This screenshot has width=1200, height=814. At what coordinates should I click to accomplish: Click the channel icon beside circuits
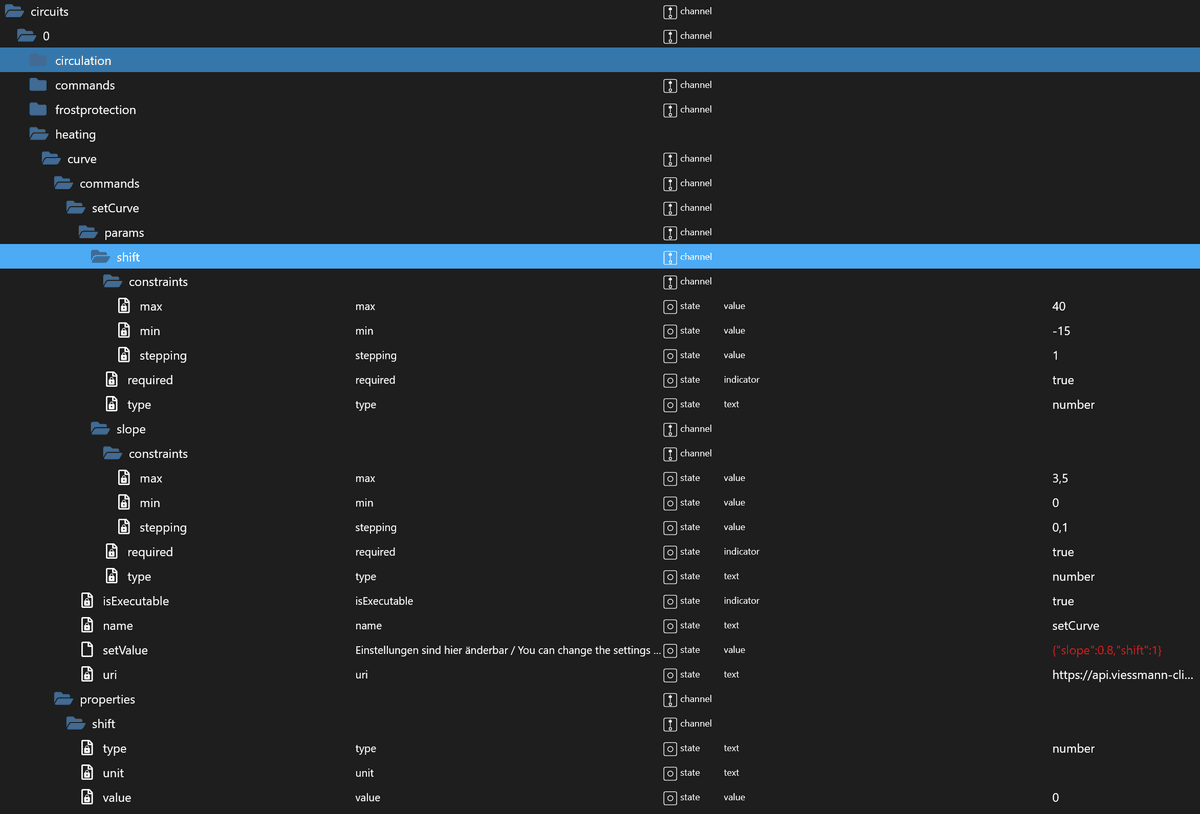click(x=671, y=11)
